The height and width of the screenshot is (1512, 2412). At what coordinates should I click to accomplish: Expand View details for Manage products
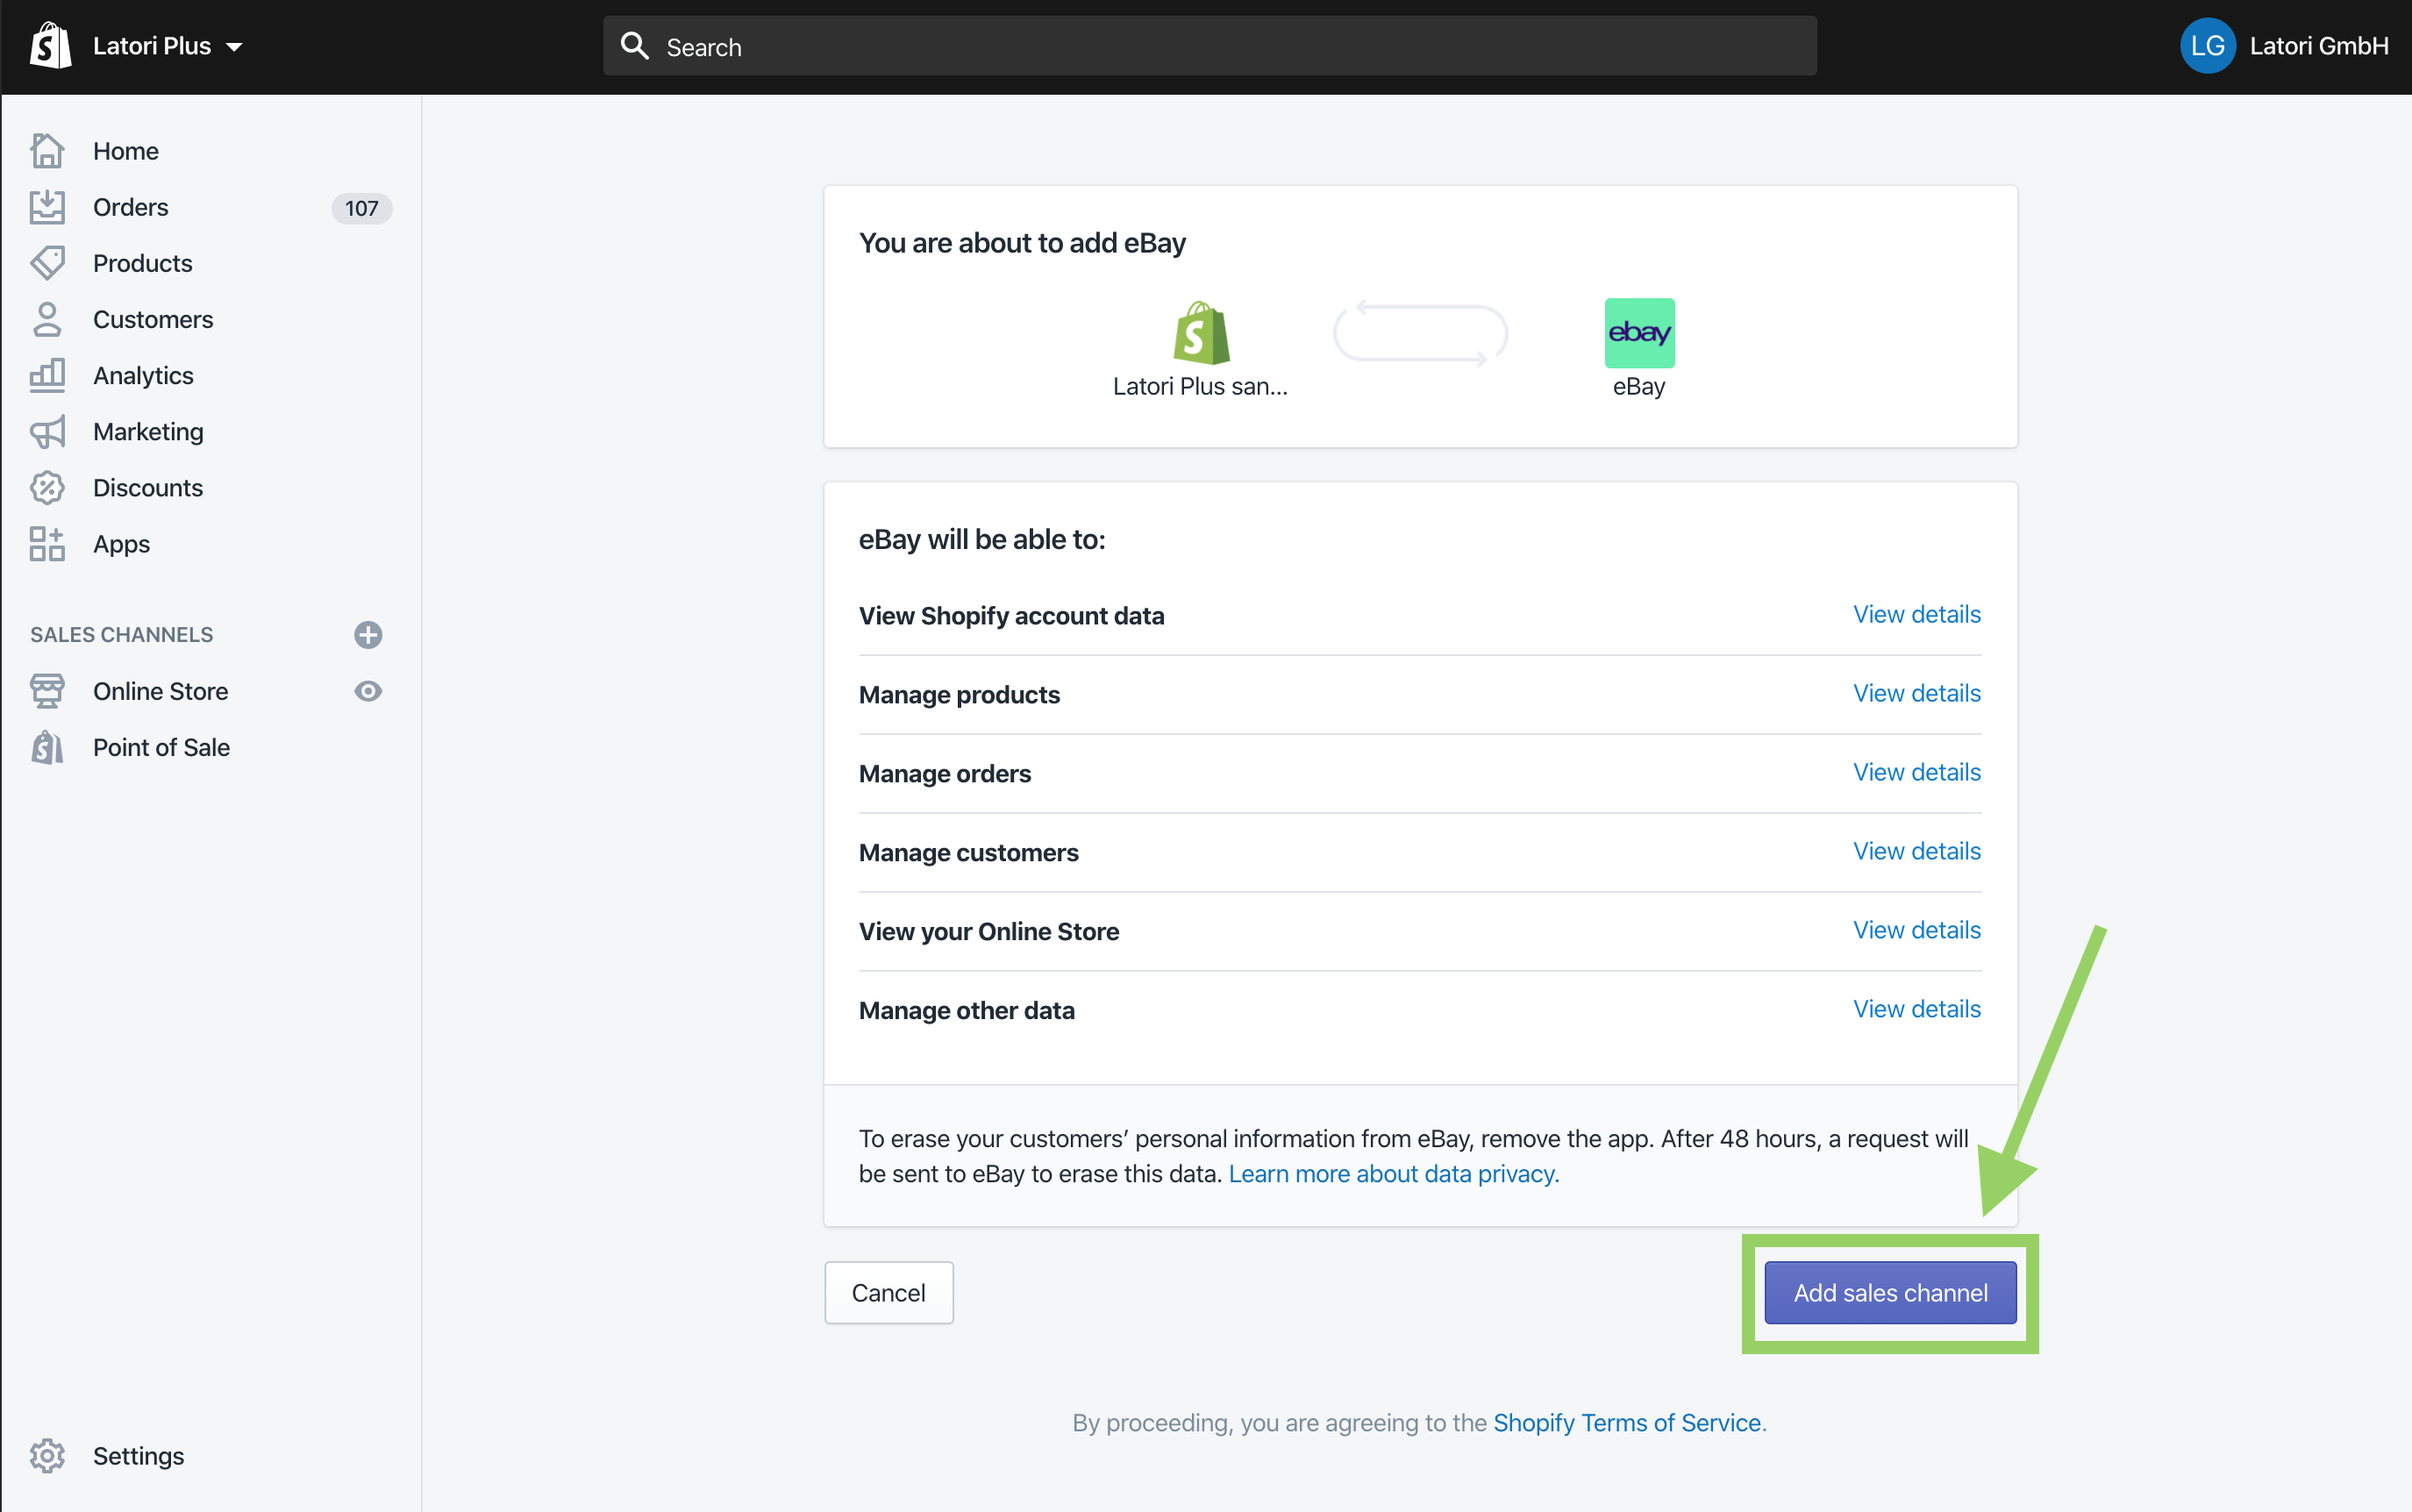click(1916, 693)
